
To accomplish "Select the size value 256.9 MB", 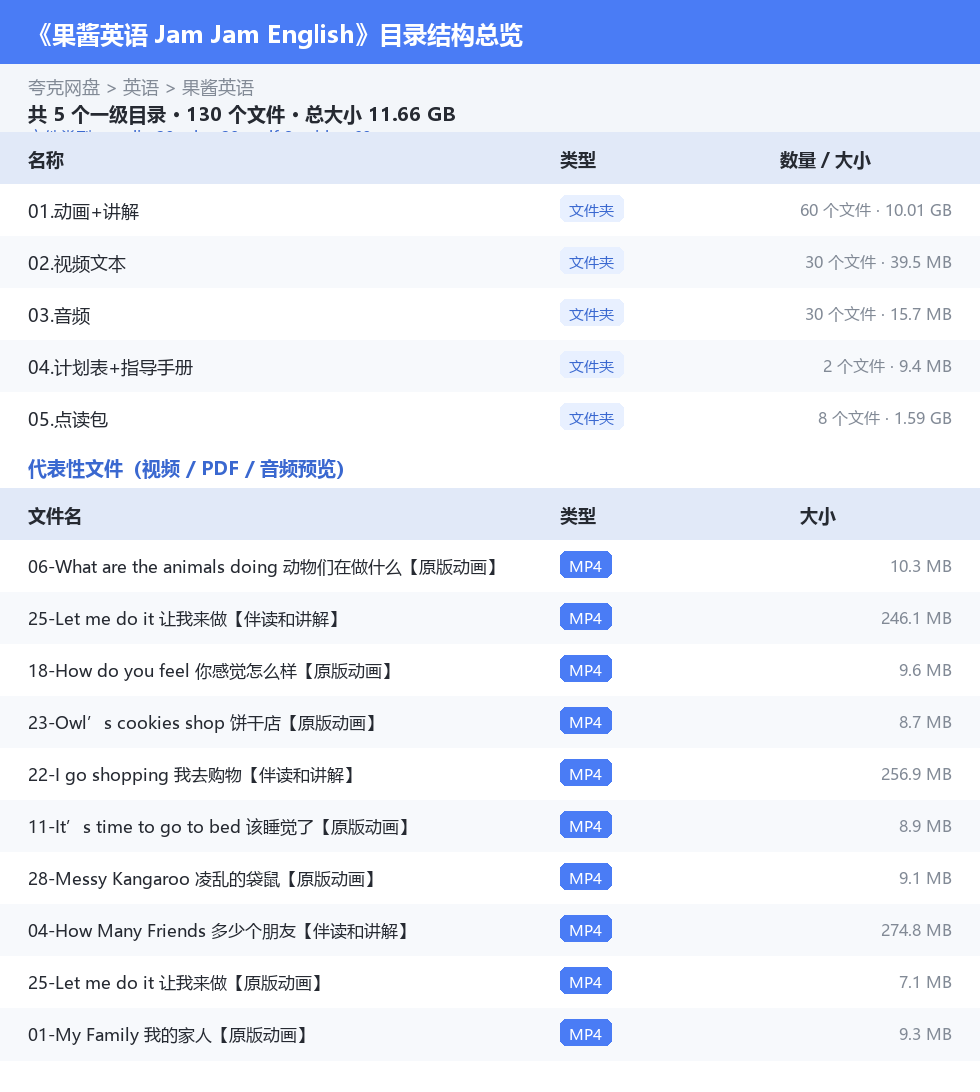I will point(916,774).
